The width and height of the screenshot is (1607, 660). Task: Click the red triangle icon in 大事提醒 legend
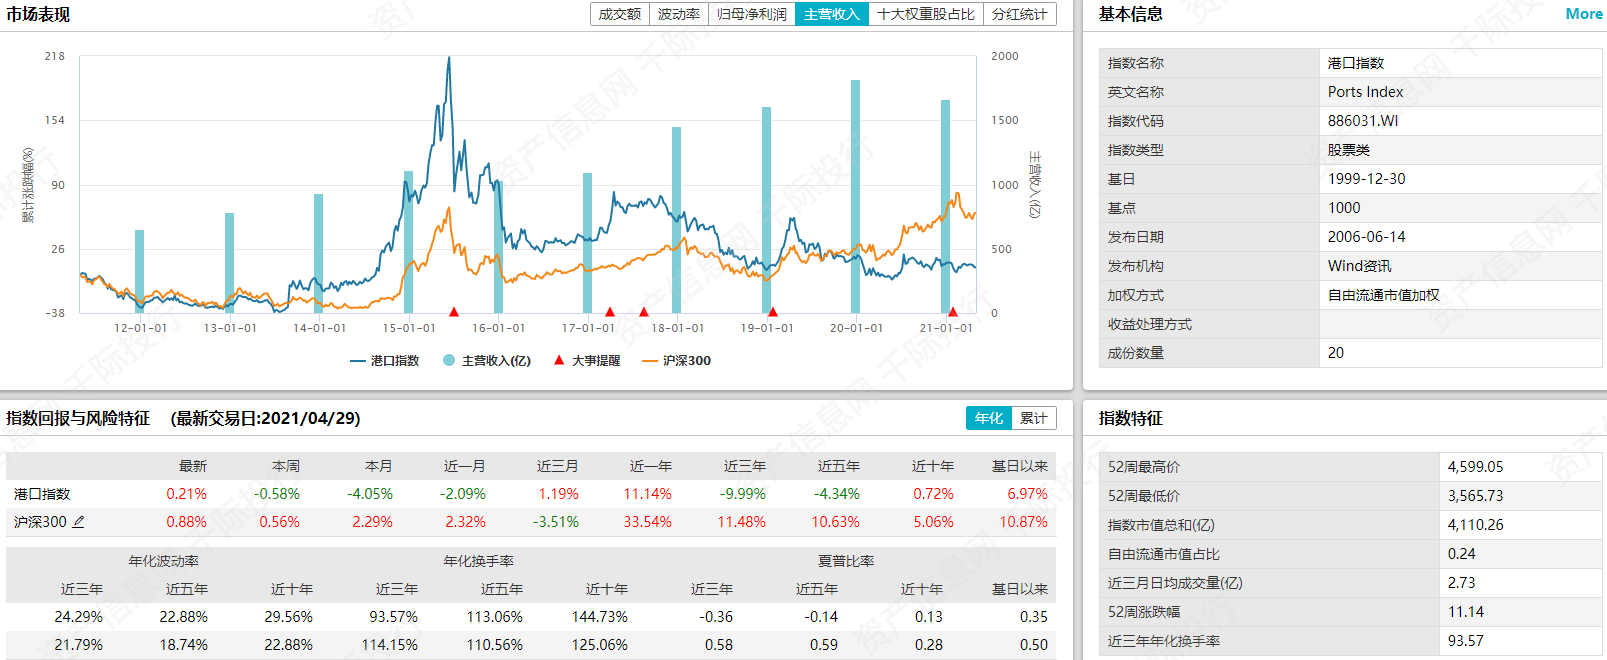(559, 360)
